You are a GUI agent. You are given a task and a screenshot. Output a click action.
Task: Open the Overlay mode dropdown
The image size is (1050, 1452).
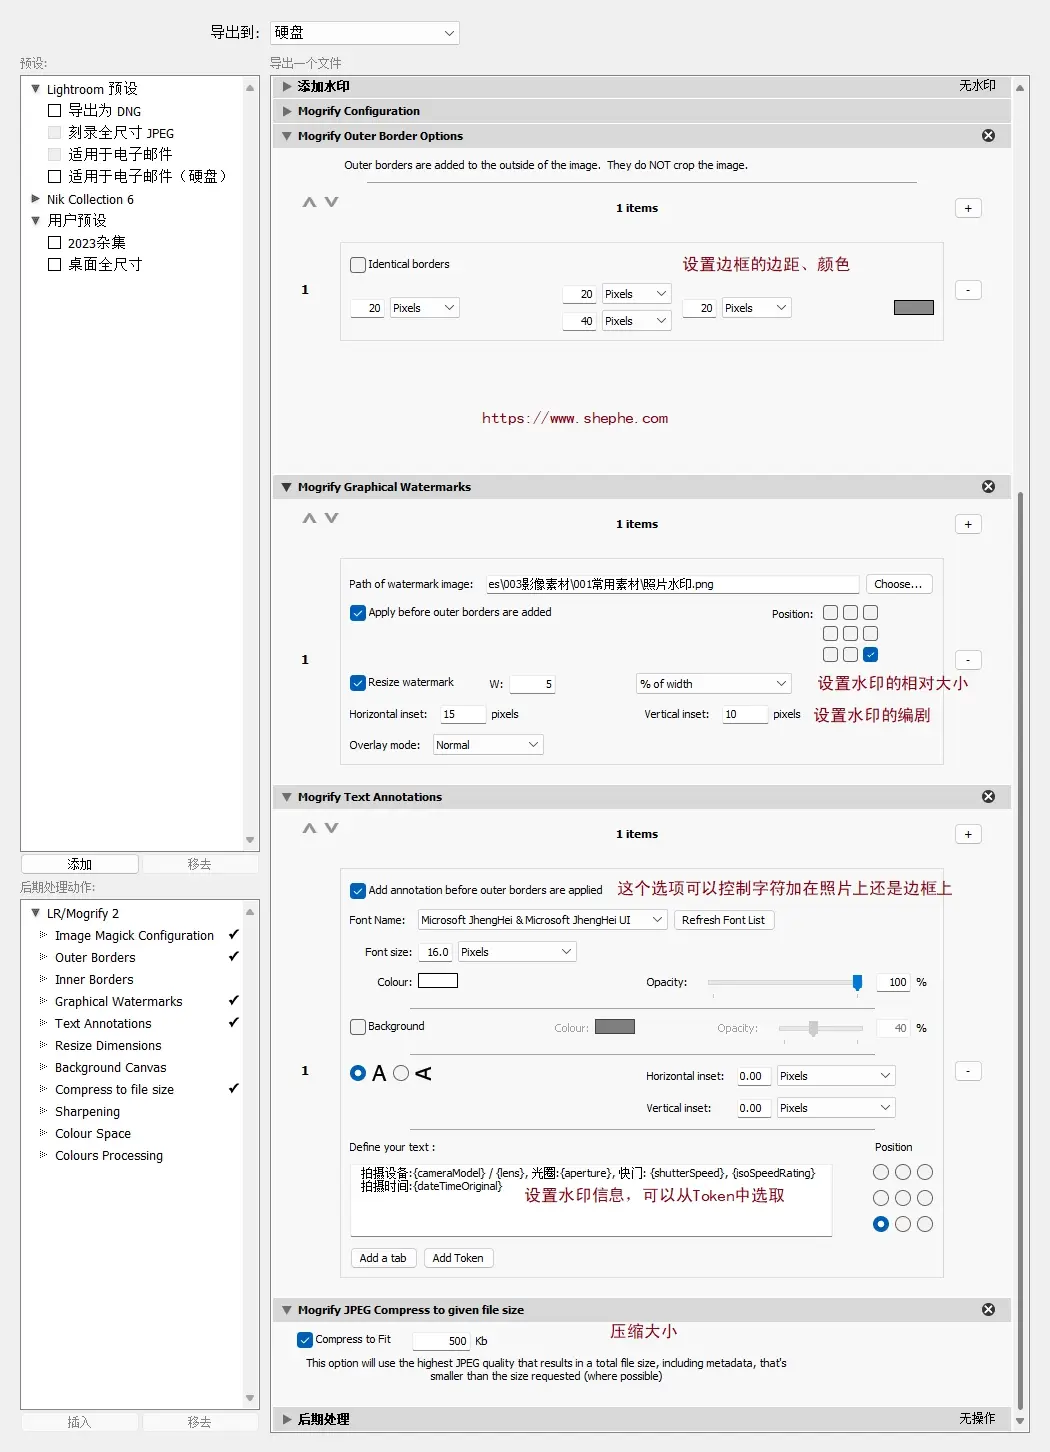487,744
